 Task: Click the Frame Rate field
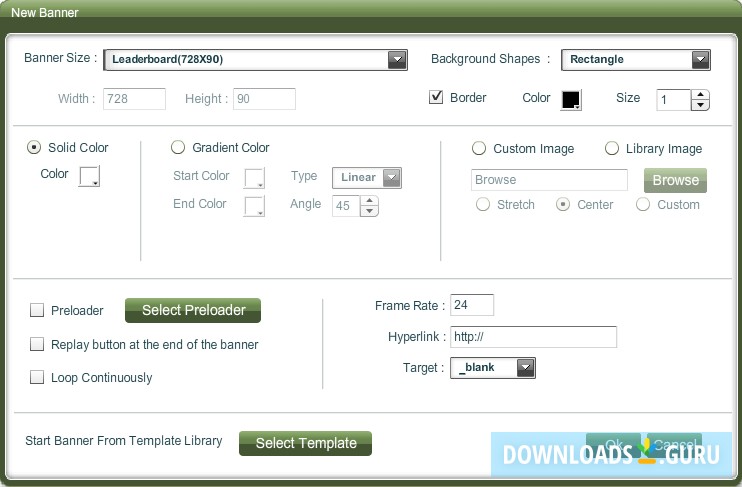click(x=472, y=305)
